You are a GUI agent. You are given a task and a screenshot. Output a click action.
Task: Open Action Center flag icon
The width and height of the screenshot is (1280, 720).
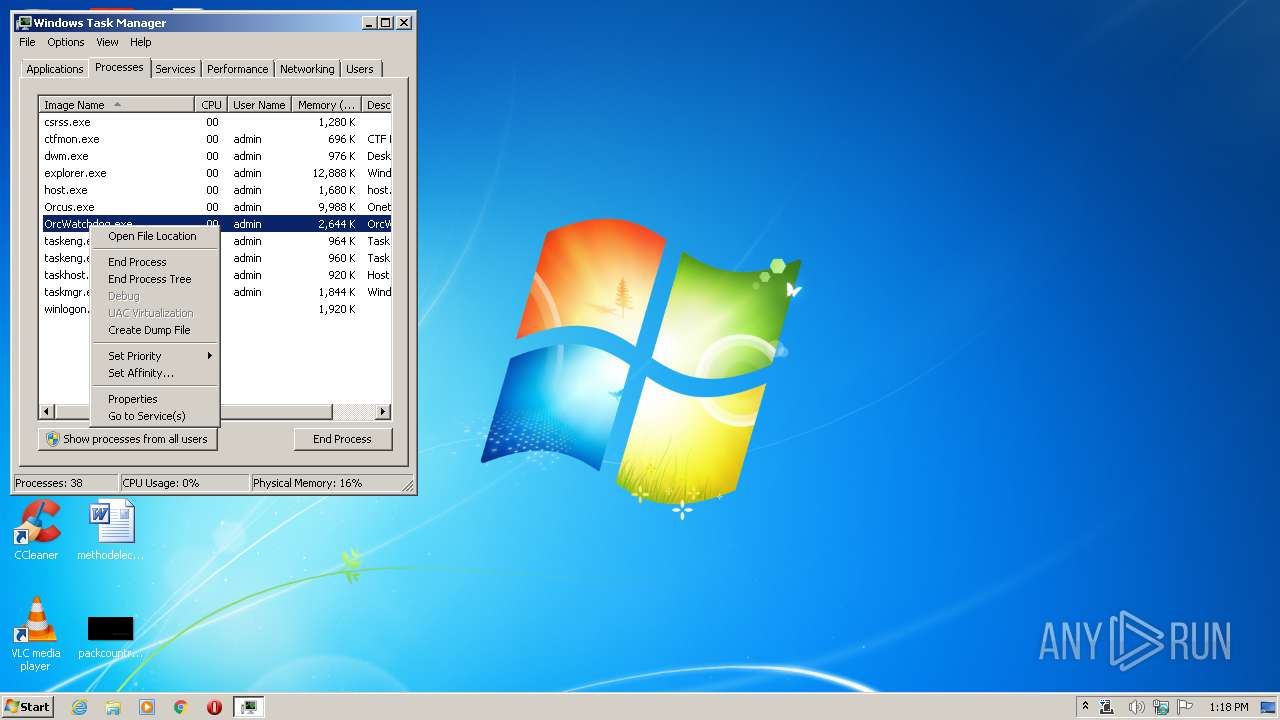1185,707
